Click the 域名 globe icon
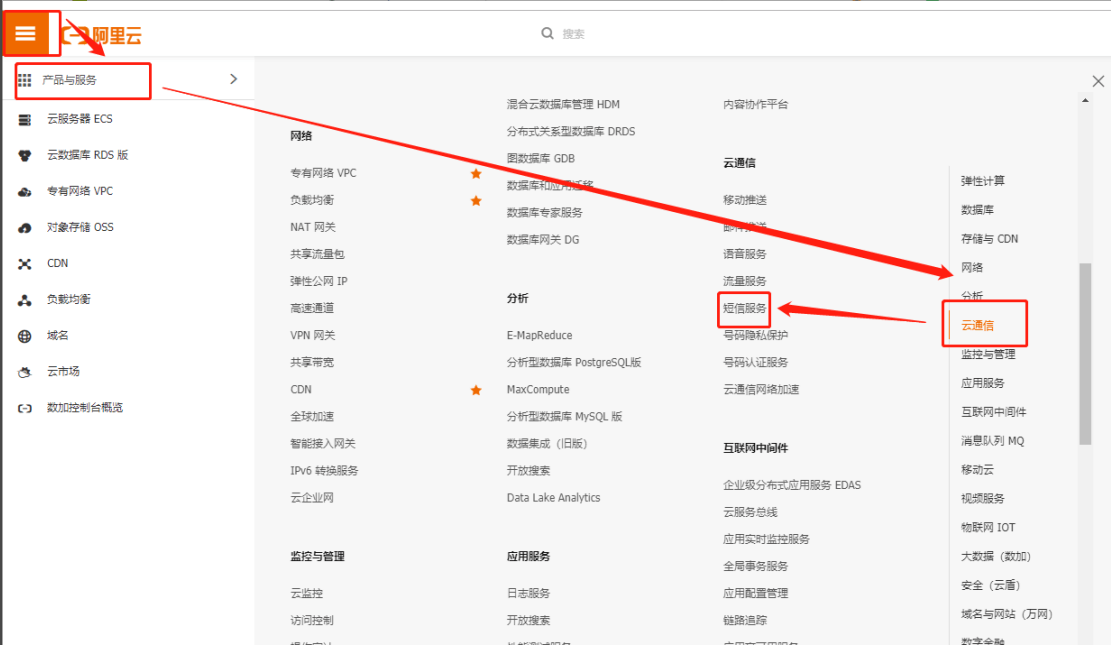Image resolution: width=1111 pixels, height=645 pixels. (25, 336)
